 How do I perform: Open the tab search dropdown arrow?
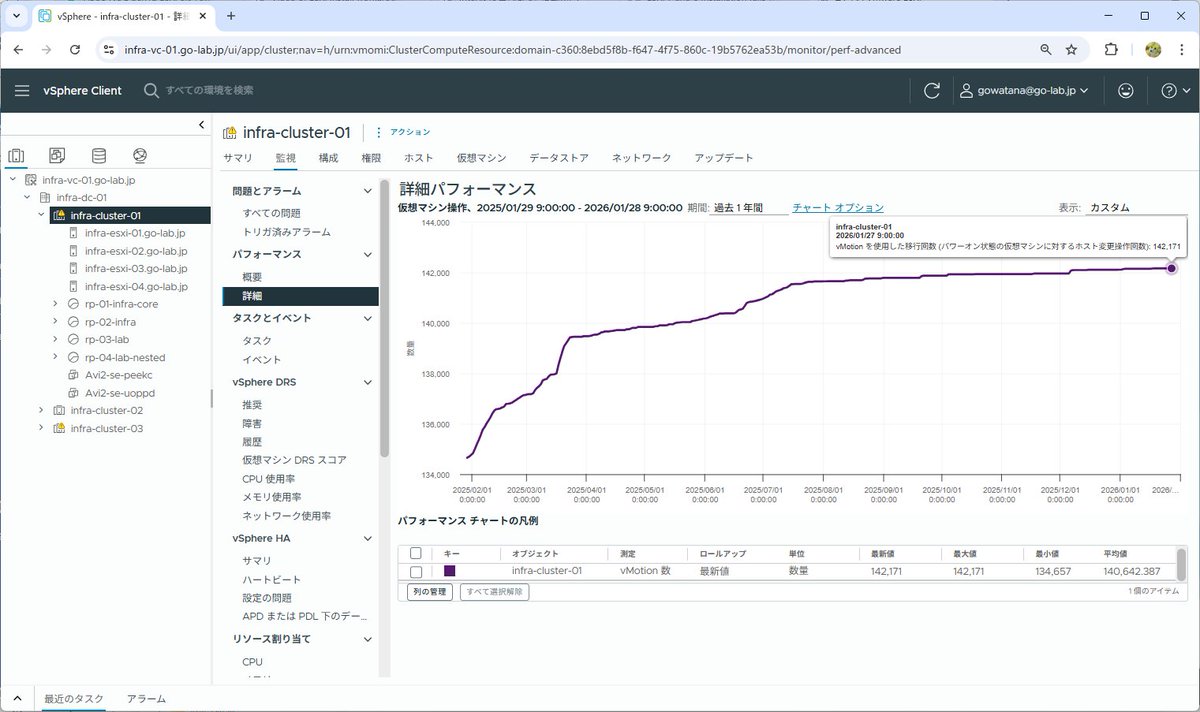click(x=16, y=16)
